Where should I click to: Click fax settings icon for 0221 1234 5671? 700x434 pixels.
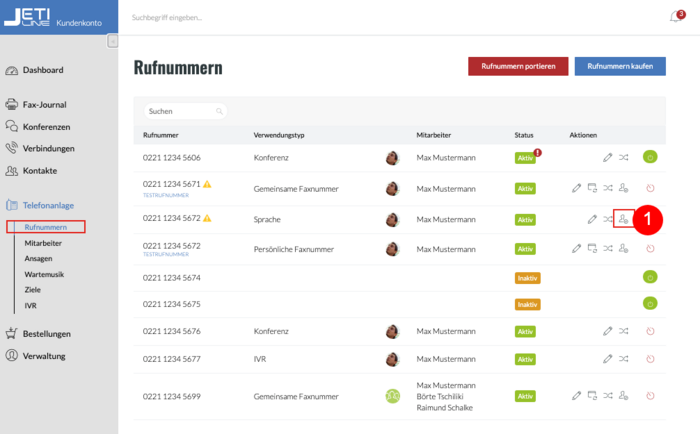tap(592, 188)
